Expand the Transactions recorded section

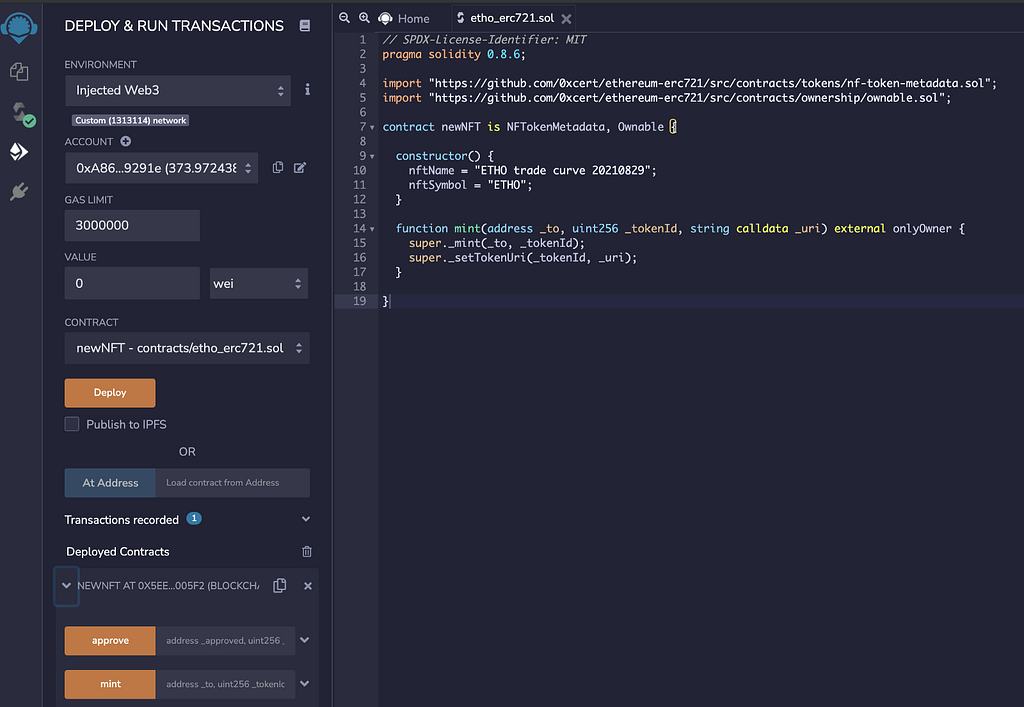pyautogui.click(x=306, y=520)
